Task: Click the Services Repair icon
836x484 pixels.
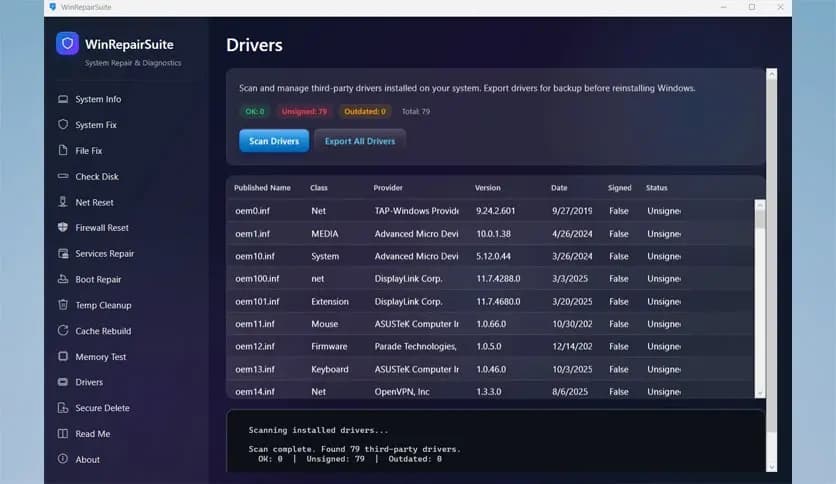Action: pyautogui.click(x=63, y=253)
